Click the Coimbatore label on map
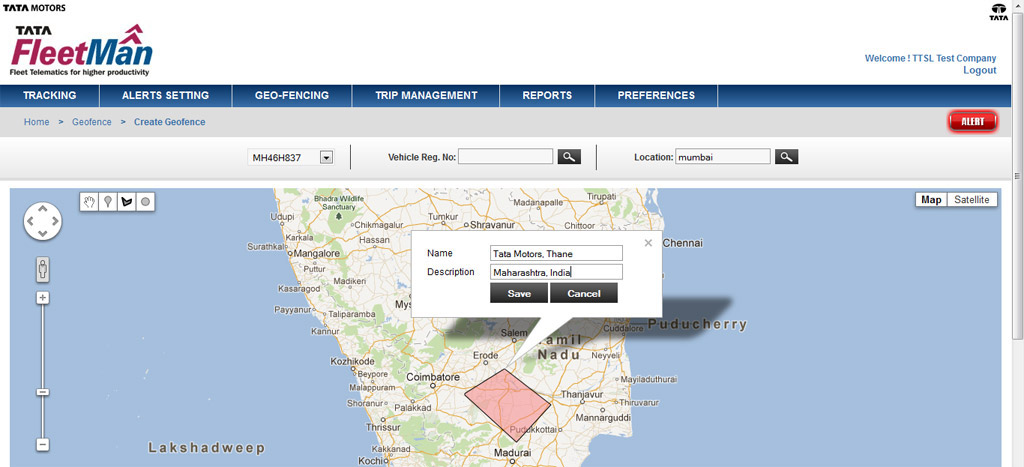 point(434,378)
